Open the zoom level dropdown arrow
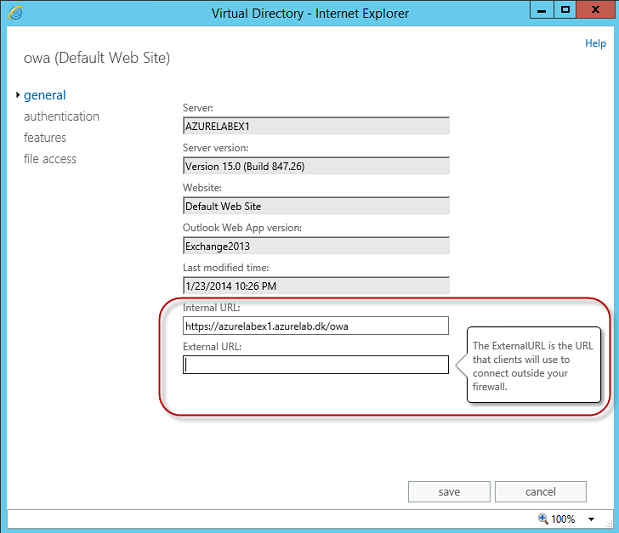The image size is (619, 533). [x=591, y=519]
